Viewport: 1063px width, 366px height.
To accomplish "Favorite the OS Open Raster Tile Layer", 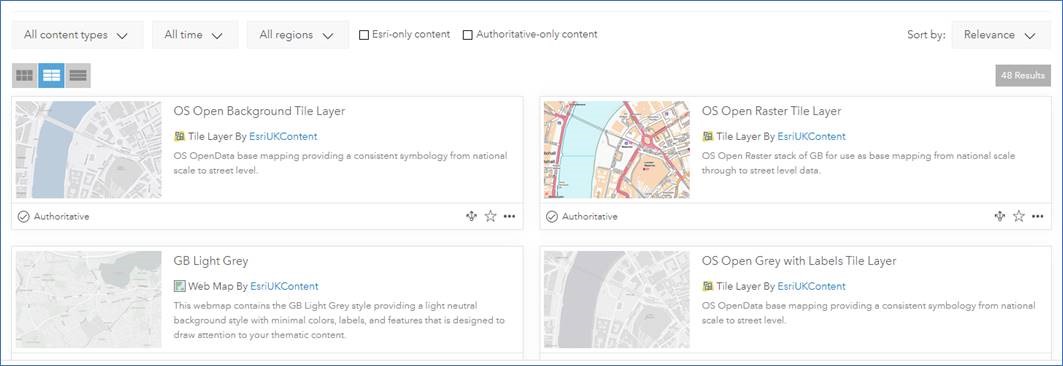I will [1018, 217].
